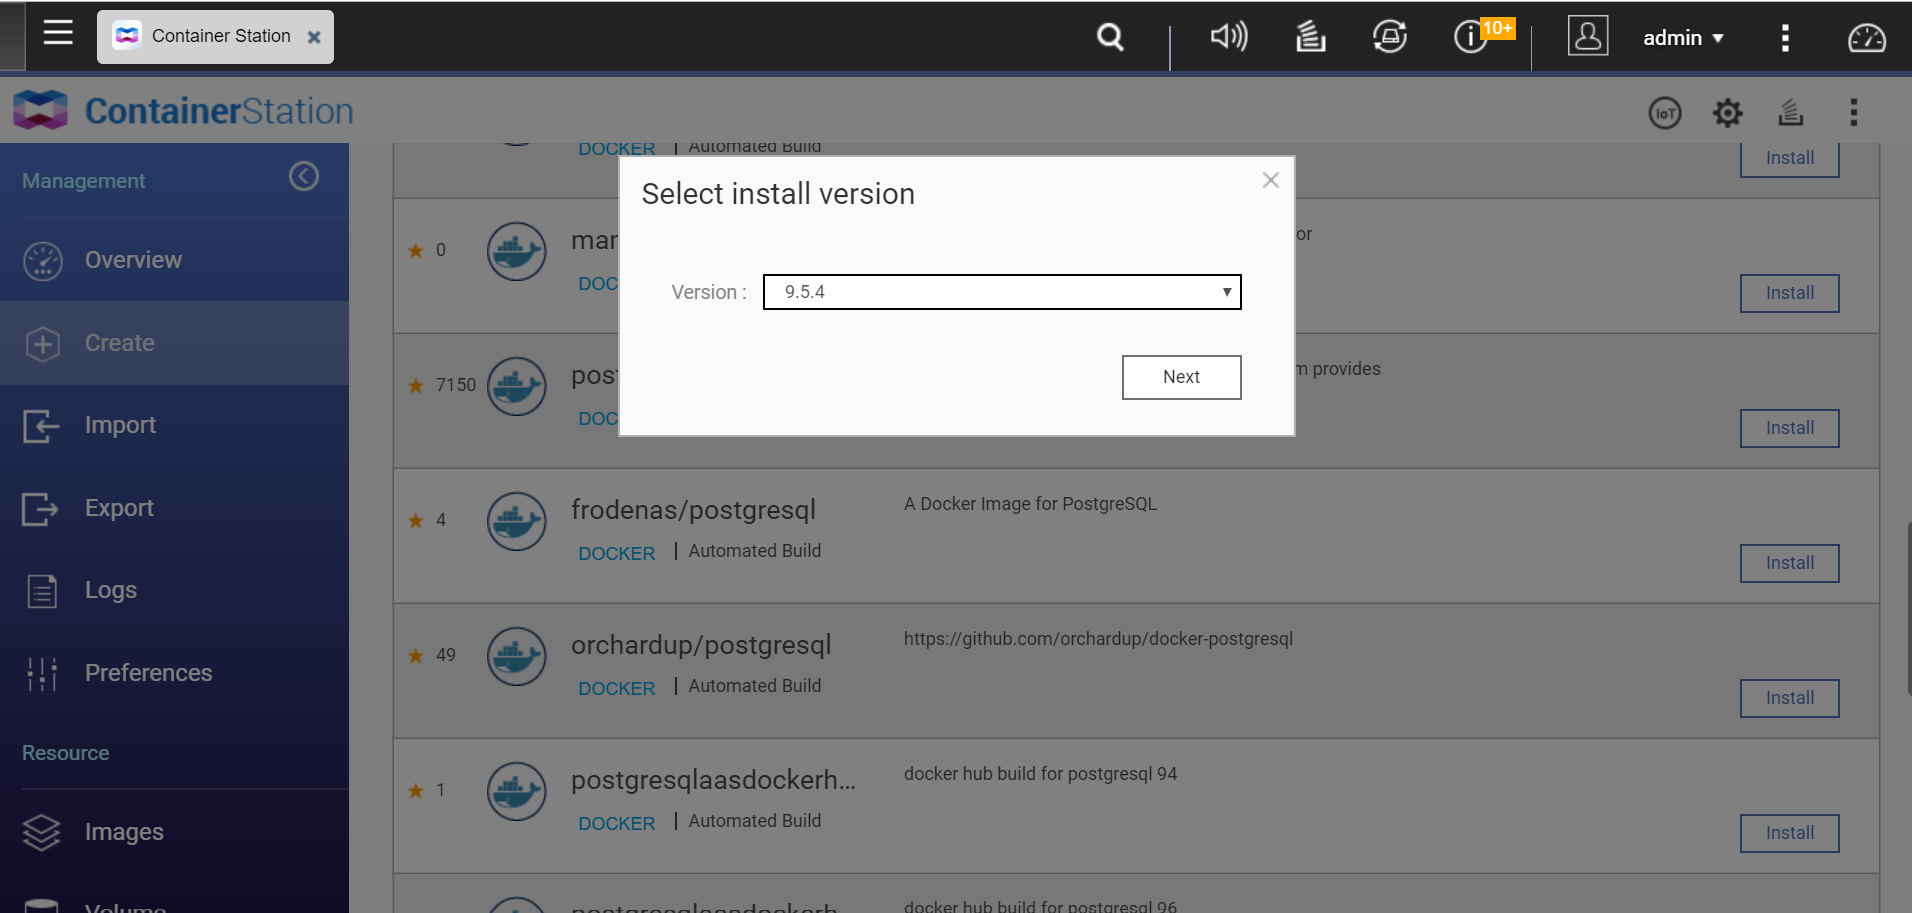Open the top bar more options dots
This screenshot has width=1912, height=913.
coord(1785,38)
